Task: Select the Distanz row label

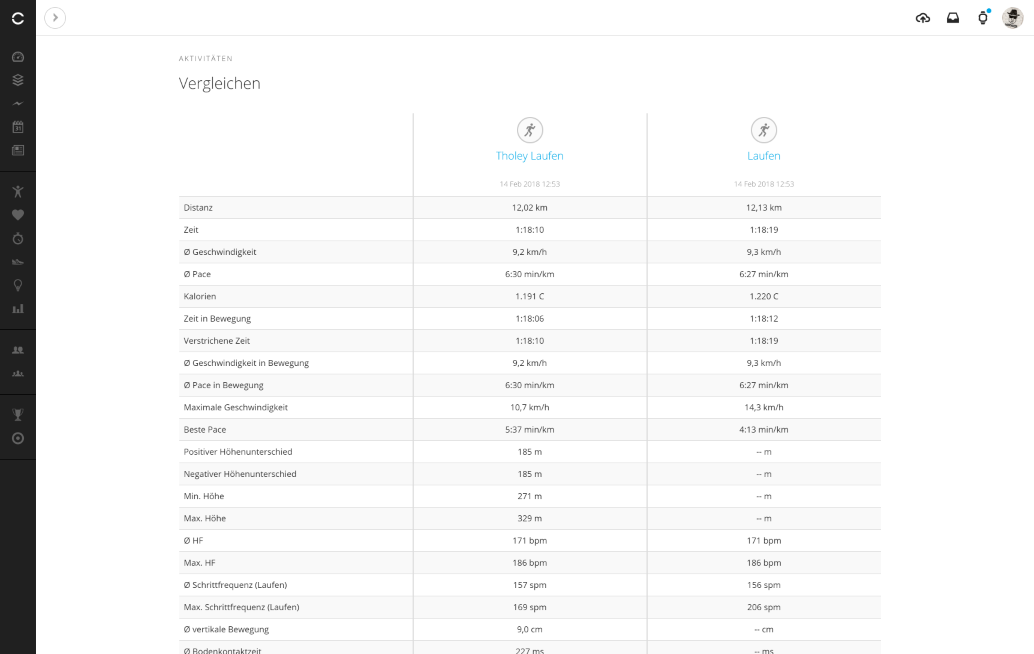Action: 198,208
